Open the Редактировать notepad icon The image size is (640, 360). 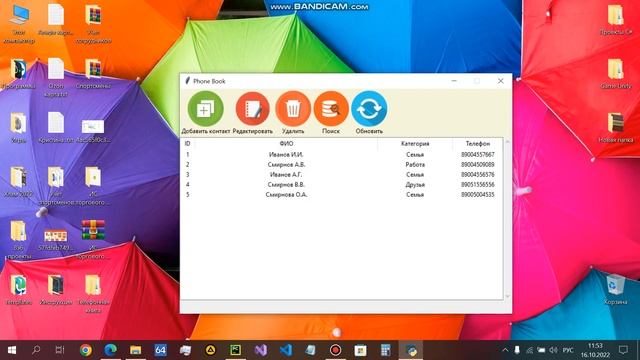(253, 109)
